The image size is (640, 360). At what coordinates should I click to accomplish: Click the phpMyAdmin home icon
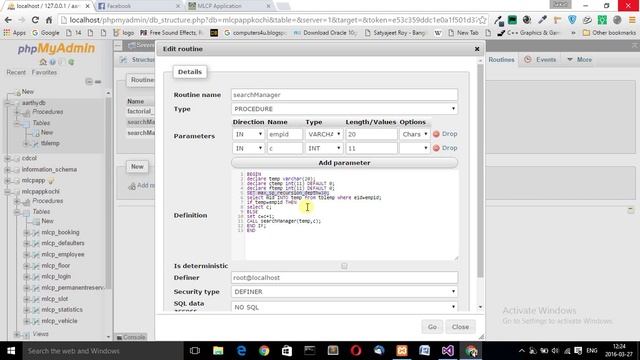coord(43,62)
